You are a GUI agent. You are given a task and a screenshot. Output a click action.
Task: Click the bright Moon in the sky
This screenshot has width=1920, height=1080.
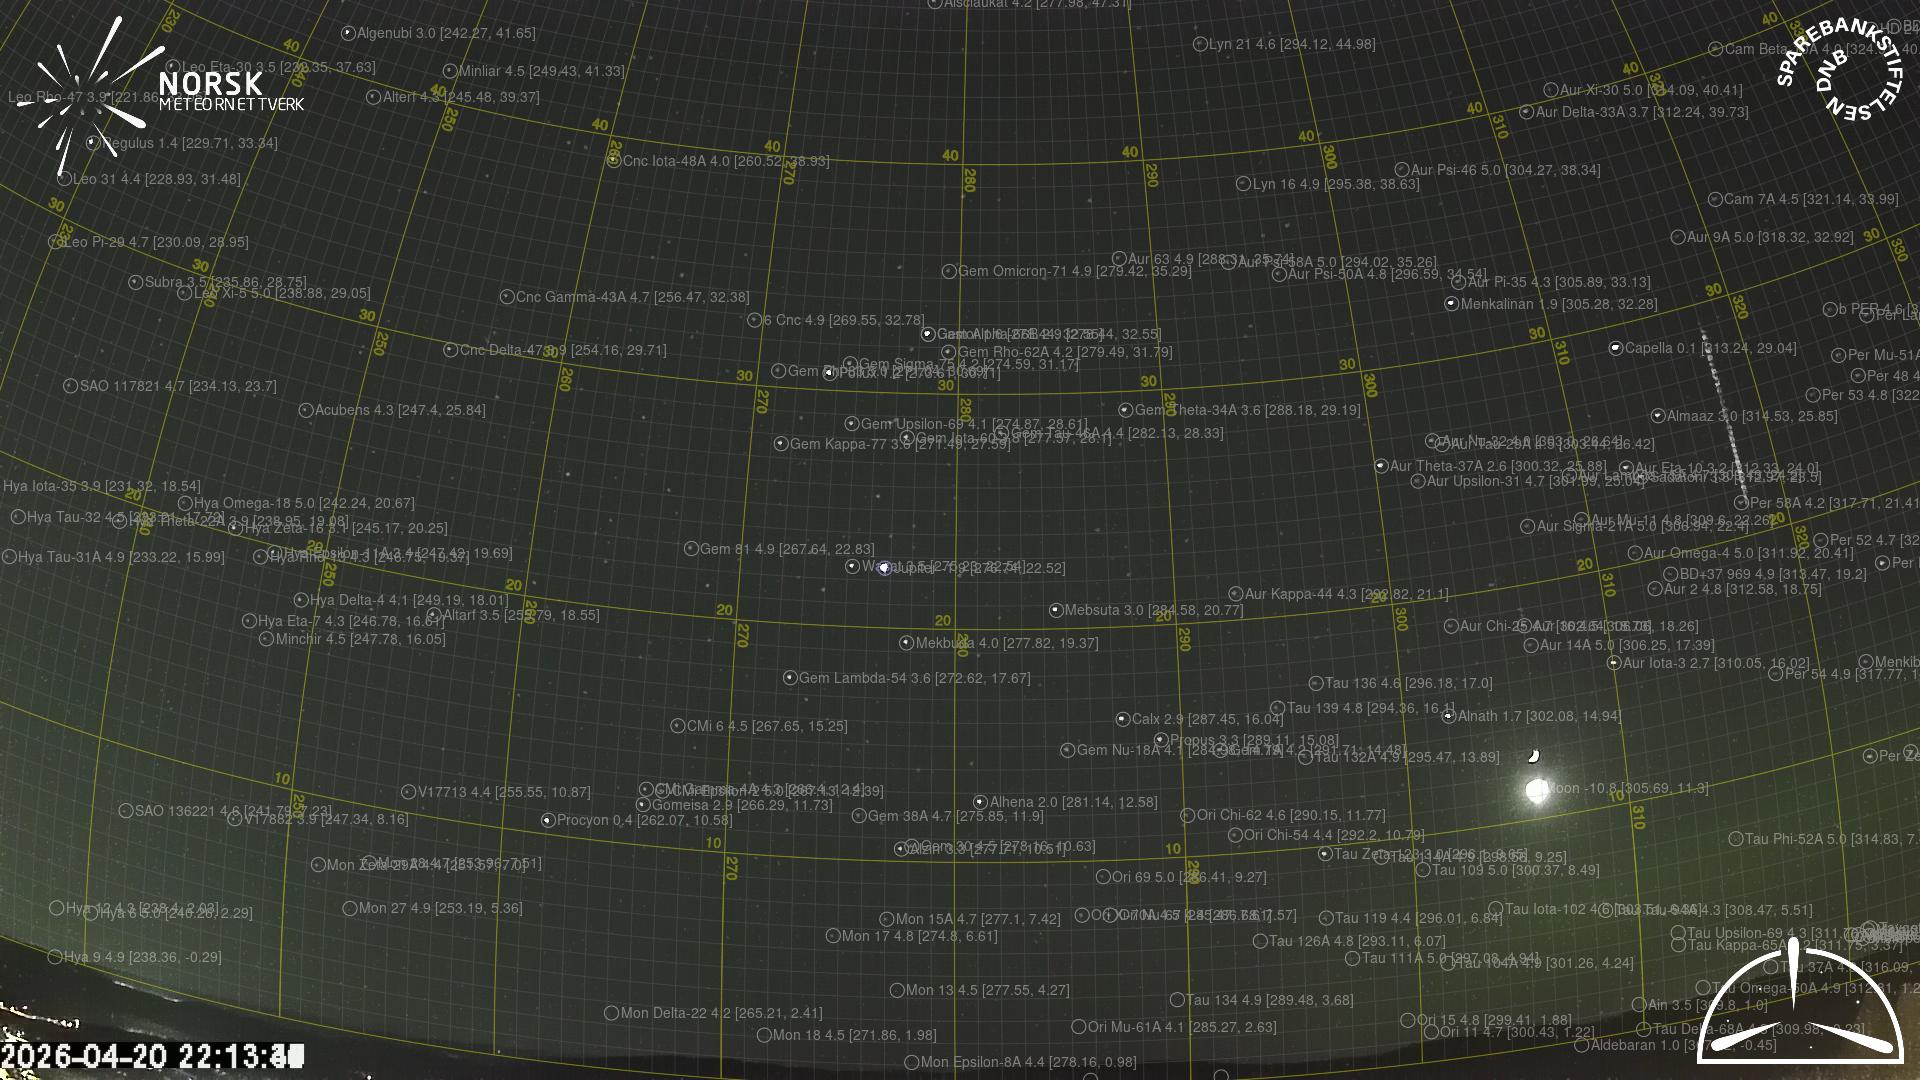pyautogui.click(x=1537, y=790)
